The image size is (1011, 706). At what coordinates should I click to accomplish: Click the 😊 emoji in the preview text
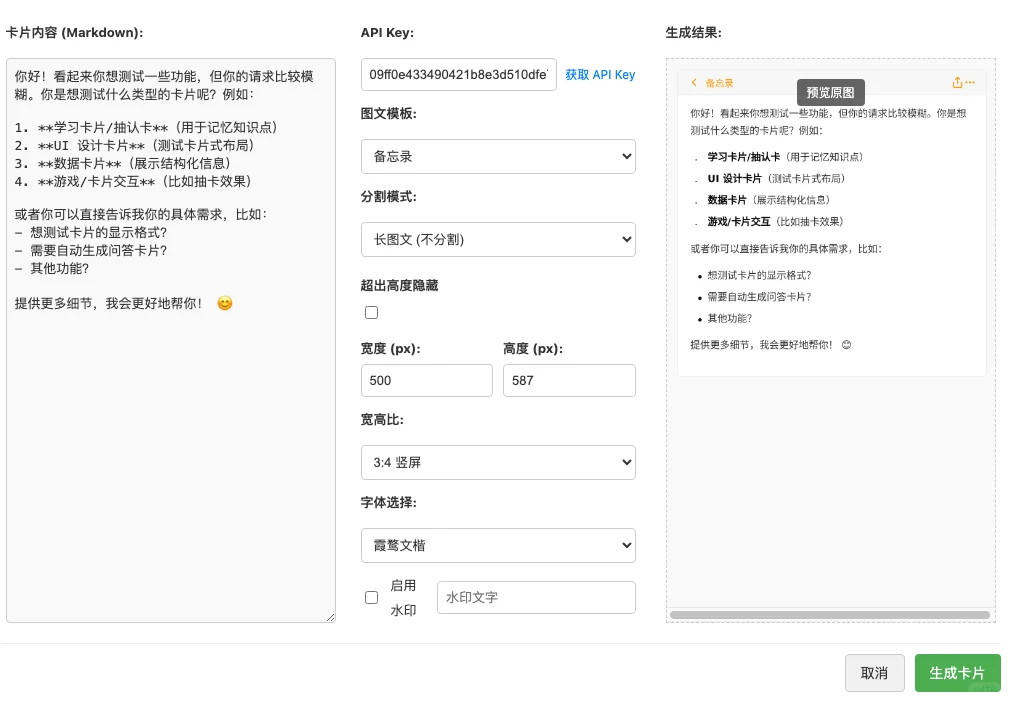pos(845,344)
